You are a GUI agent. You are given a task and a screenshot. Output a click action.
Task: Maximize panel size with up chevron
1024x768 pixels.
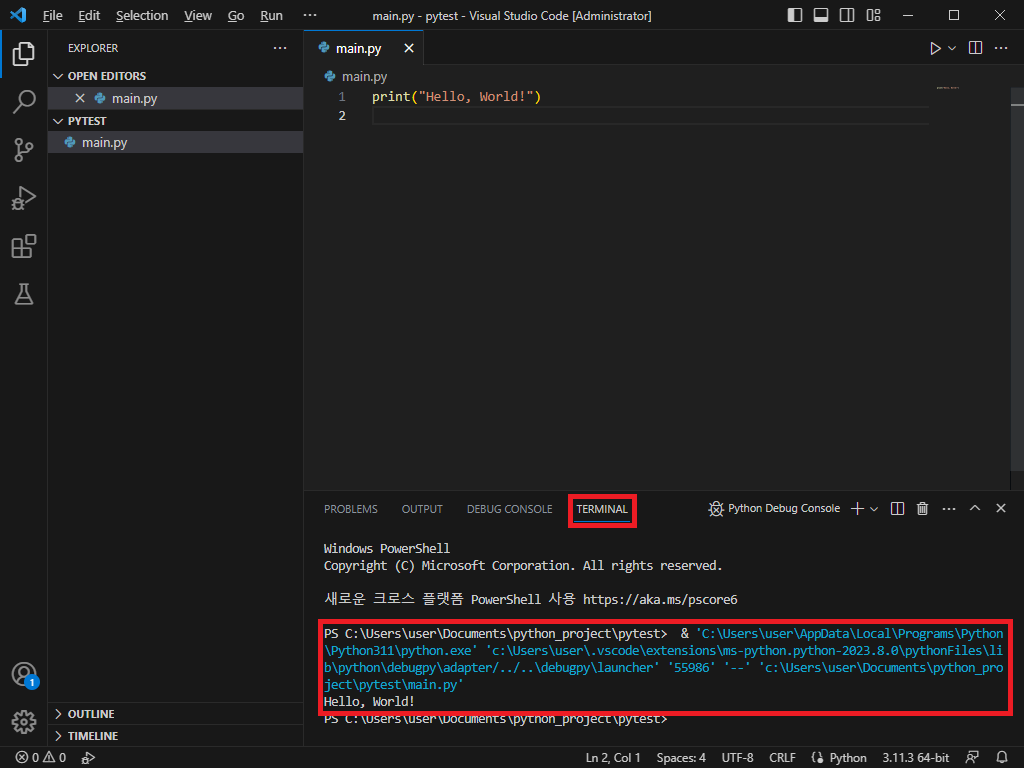tap(975, 509)
